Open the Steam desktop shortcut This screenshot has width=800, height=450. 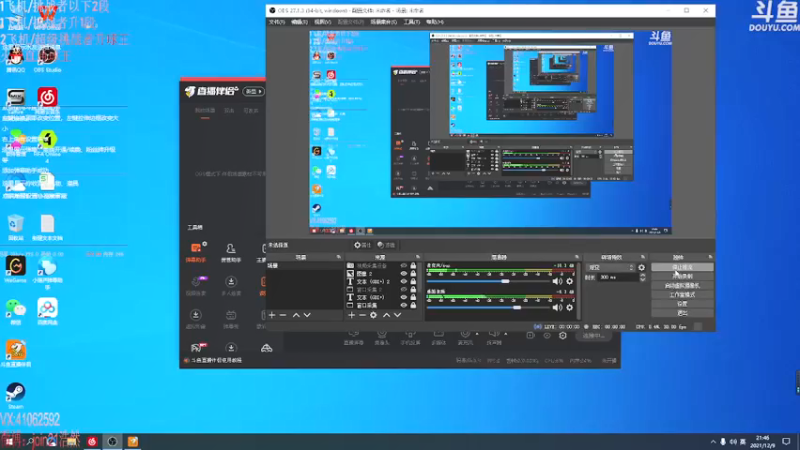(15, 395)
